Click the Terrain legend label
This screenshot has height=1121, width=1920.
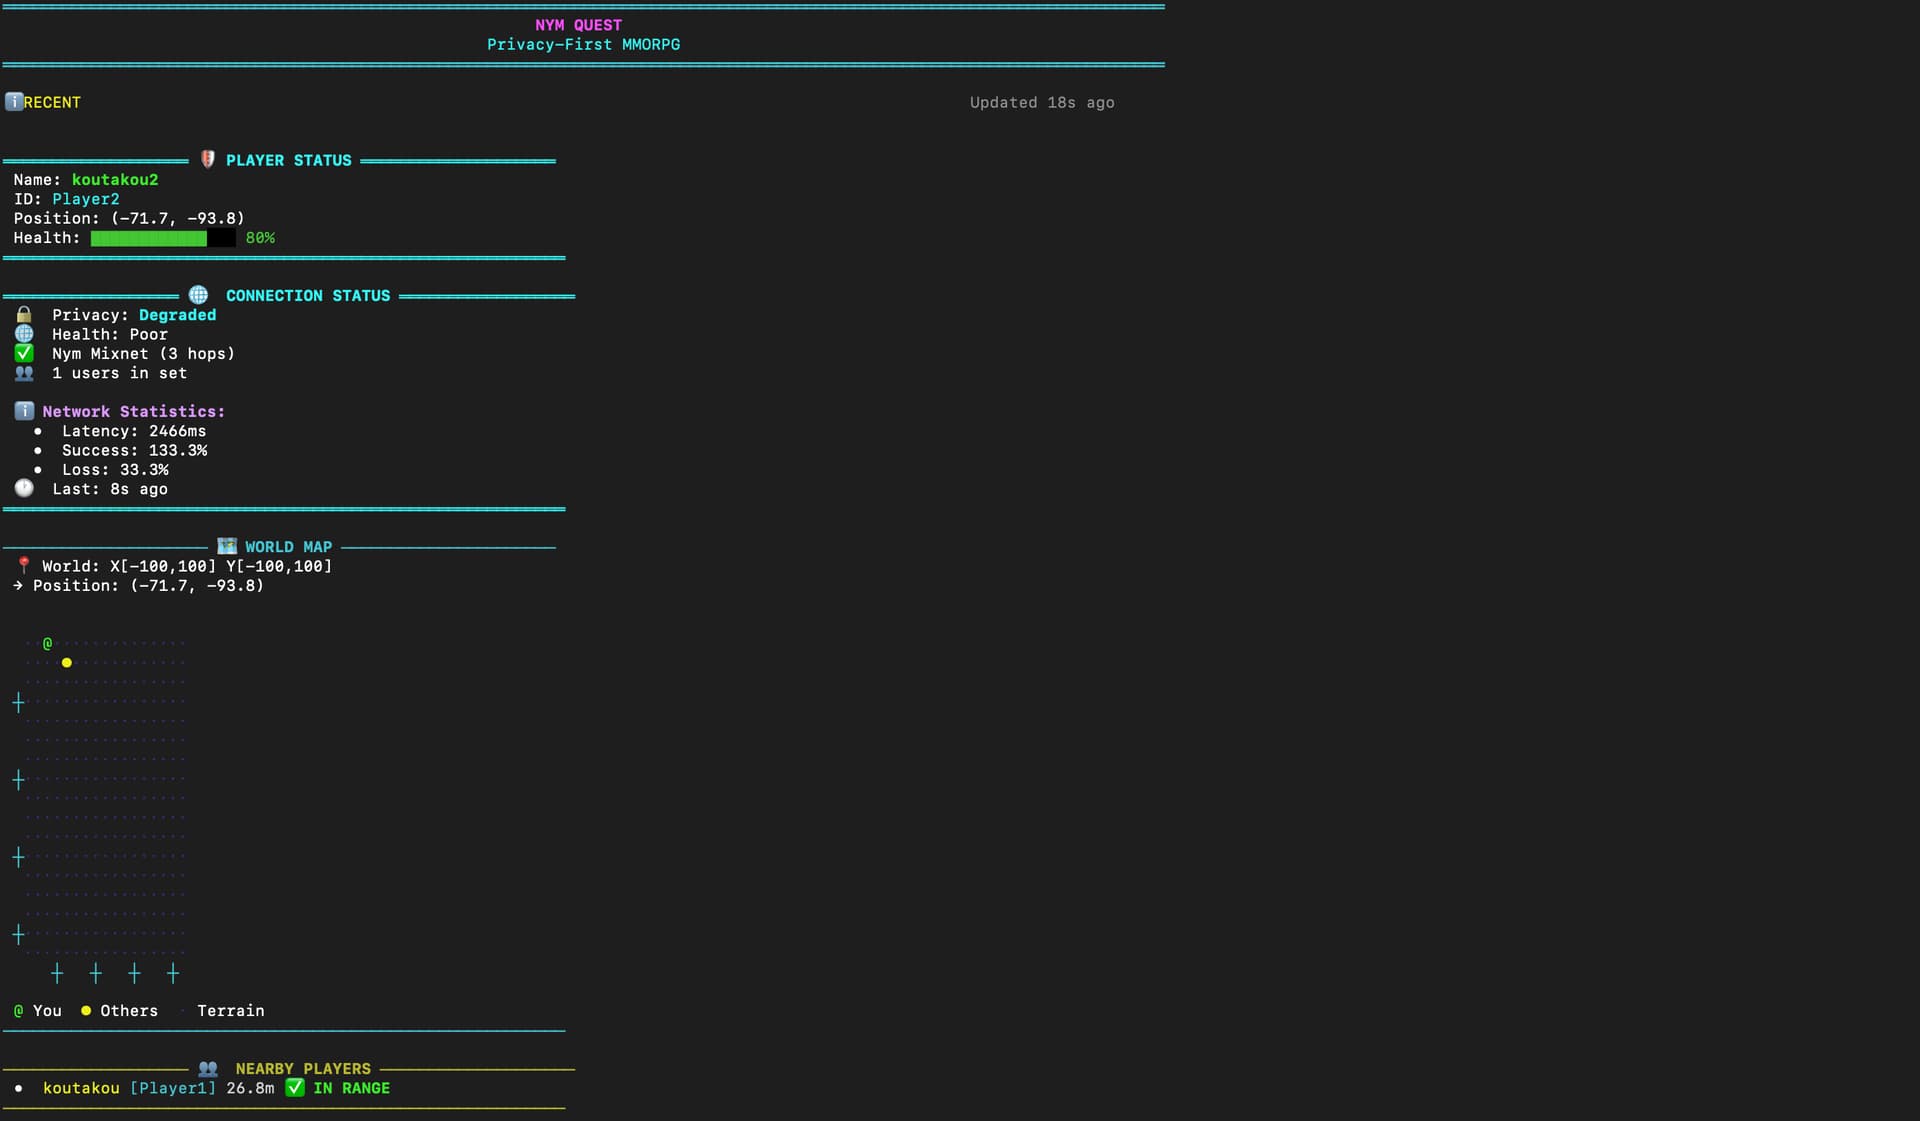[x=231, y=1011]
